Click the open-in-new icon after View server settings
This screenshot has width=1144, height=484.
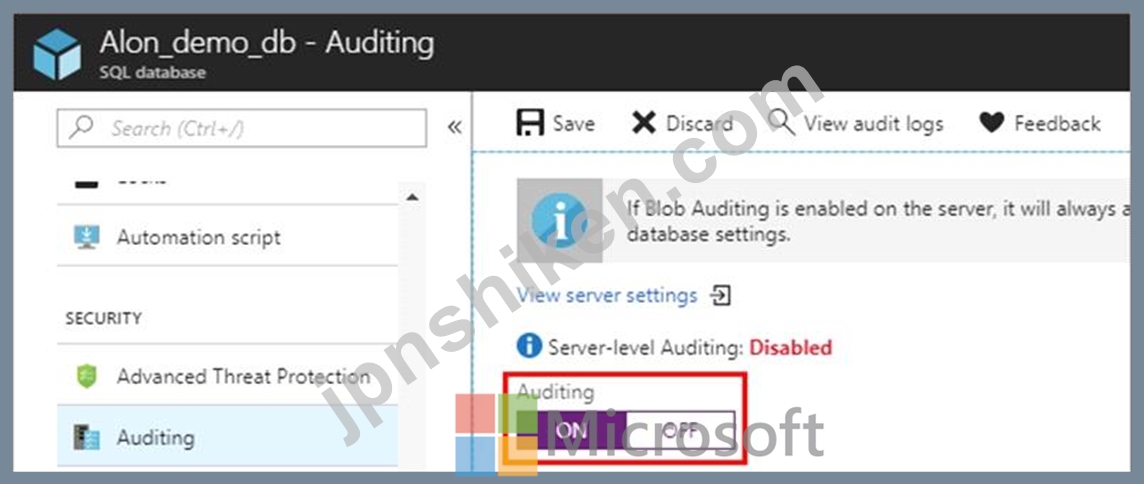click(x=721, y=296)
